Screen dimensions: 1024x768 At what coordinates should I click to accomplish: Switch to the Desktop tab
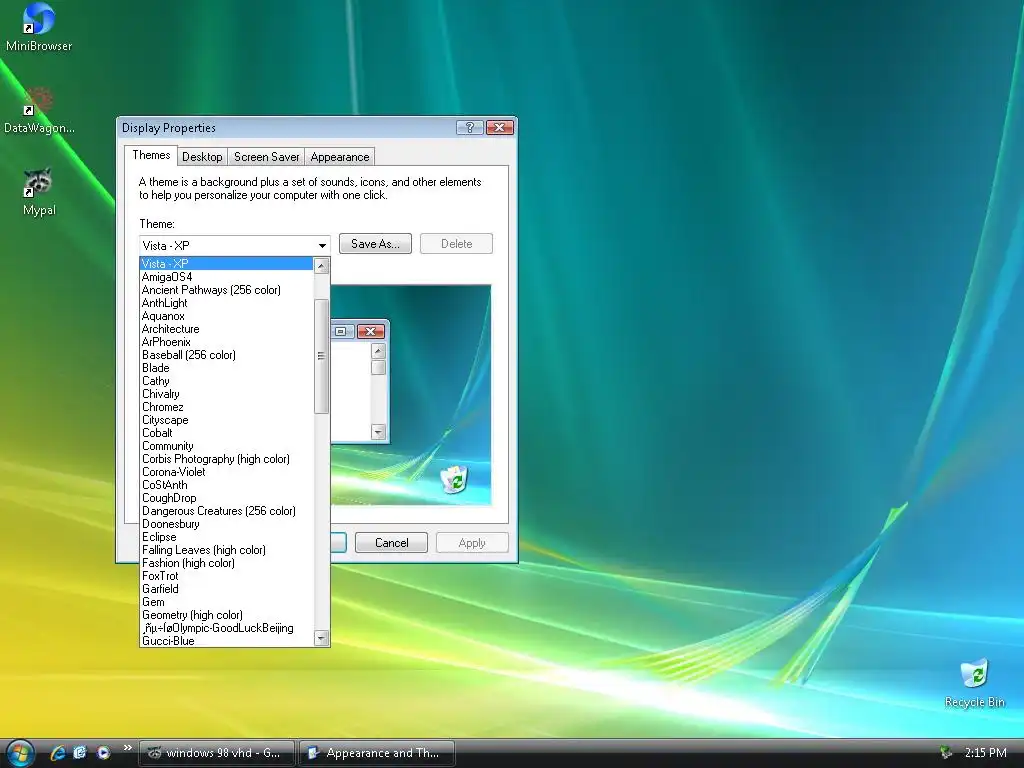pos(202,157)
